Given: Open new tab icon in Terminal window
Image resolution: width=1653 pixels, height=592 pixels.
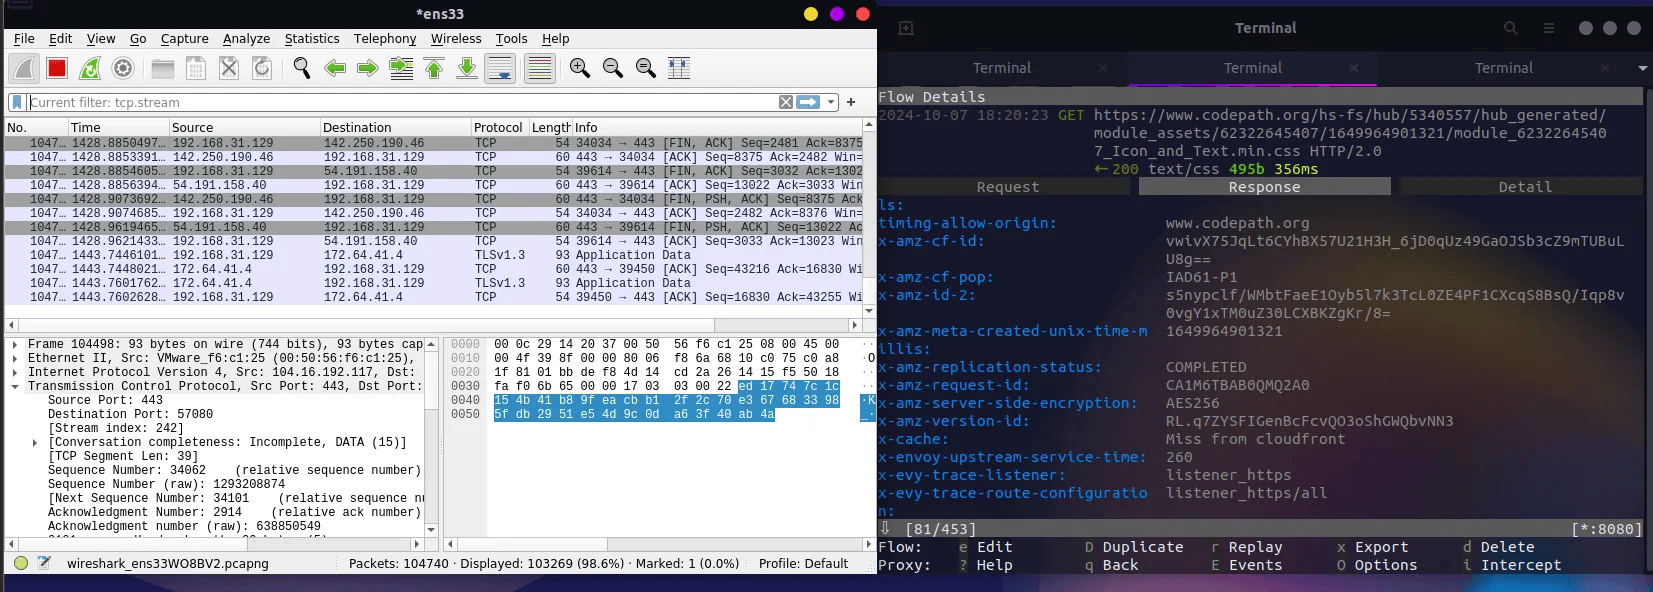Looking at the screenshot, I should tap(906, 28).
